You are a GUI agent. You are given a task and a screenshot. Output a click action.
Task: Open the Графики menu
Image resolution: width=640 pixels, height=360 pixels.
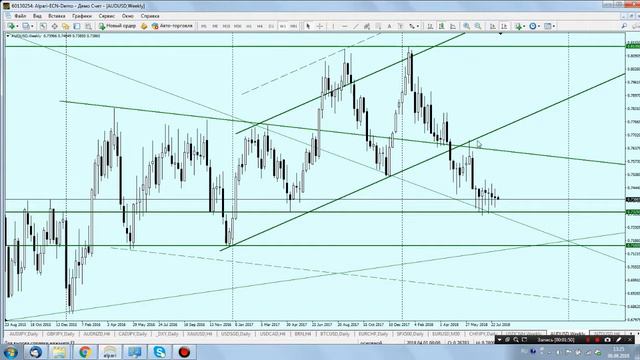[x=82, y=16]
